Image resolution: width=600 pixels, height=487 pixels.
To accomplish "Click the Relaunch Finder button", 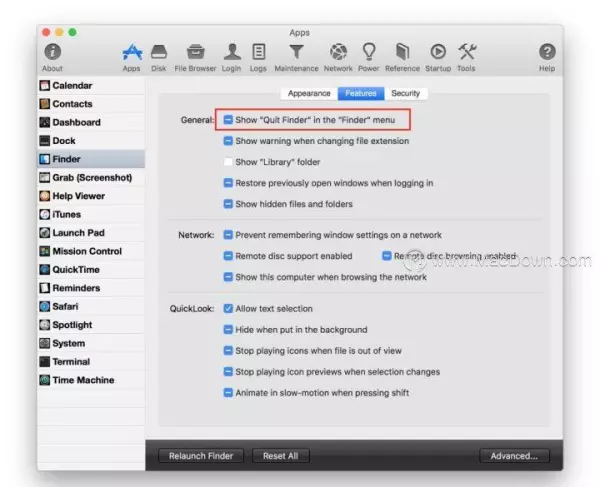I will click(201, 456).
